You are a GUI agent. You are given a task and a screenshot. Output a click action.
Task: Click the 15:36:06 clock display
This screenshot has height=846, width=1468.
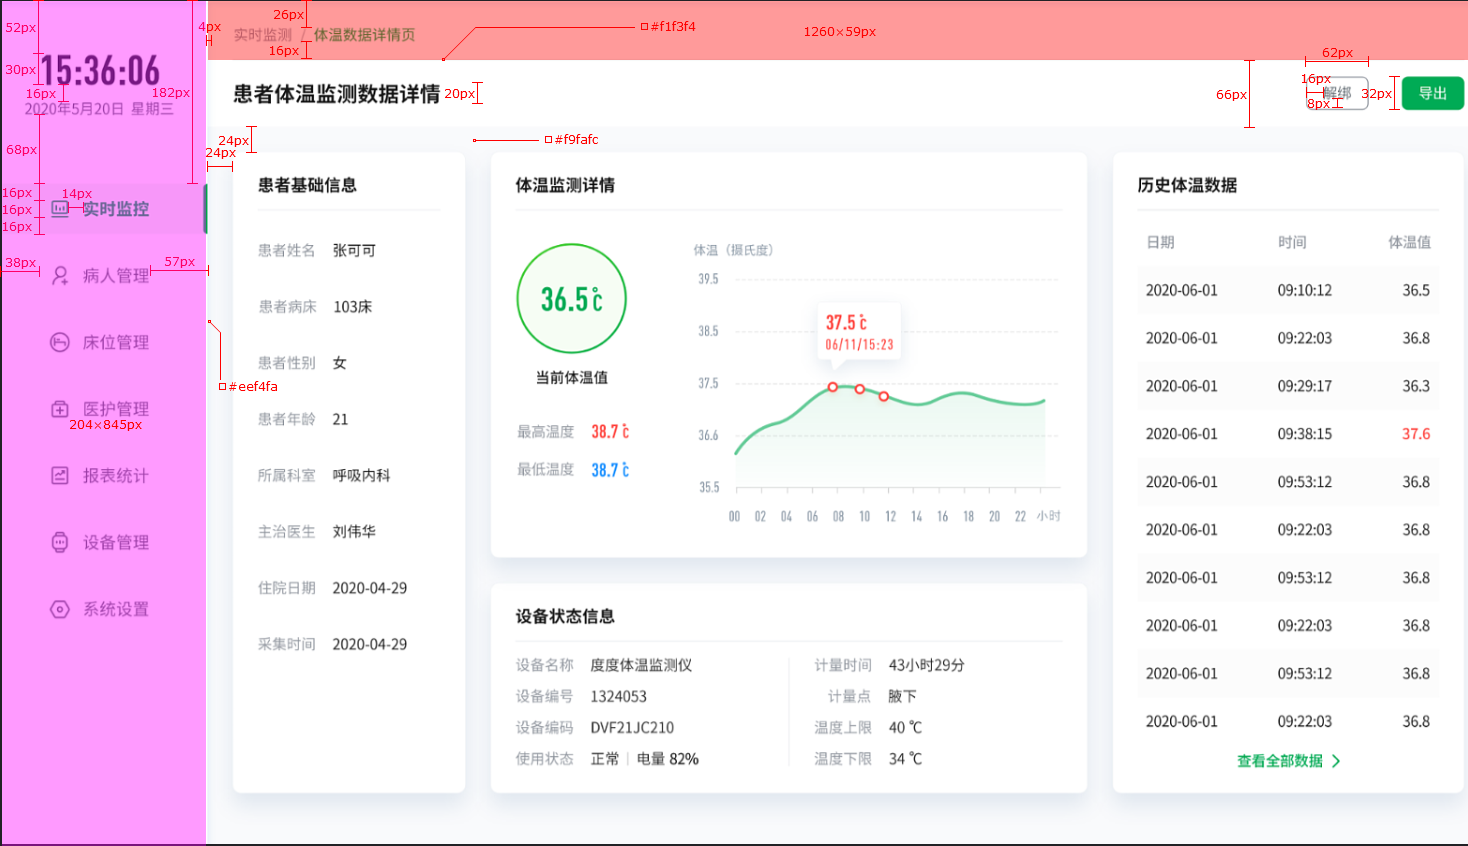pyautogui.click(x=100, y=70)
